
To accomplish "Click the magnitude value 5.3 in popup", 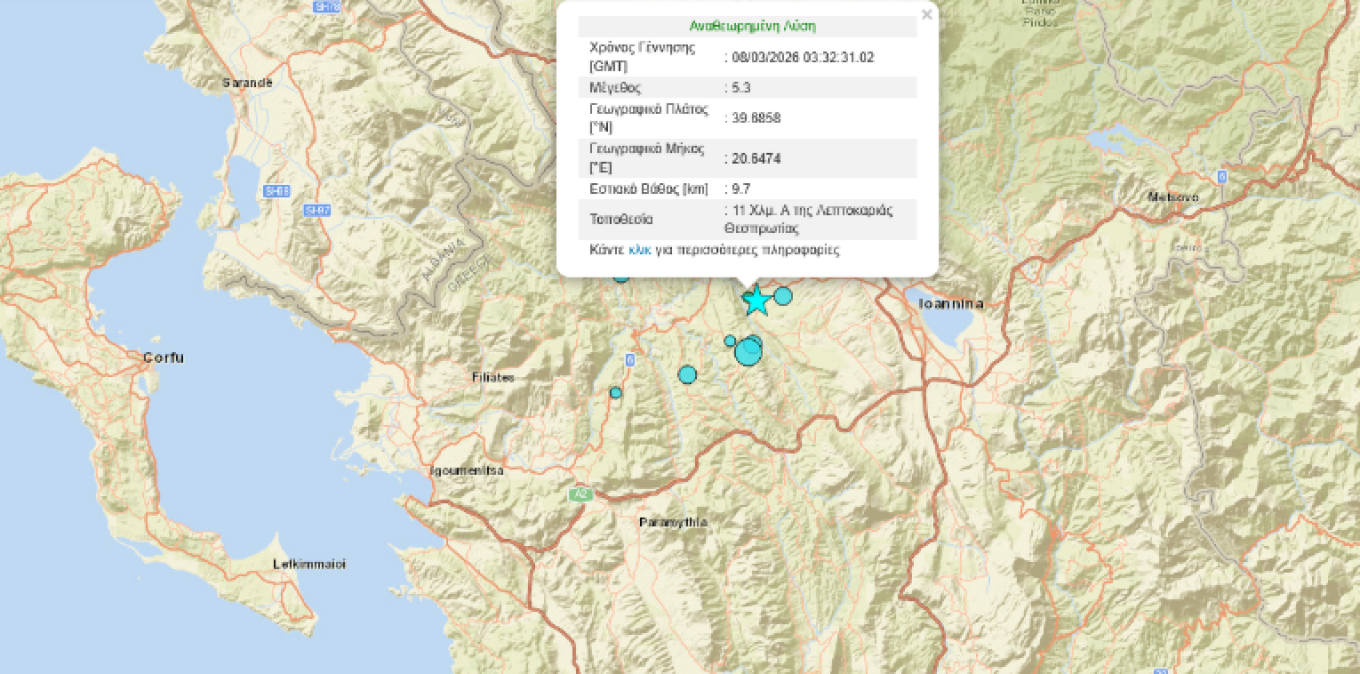I will click(x=741, y=87).
